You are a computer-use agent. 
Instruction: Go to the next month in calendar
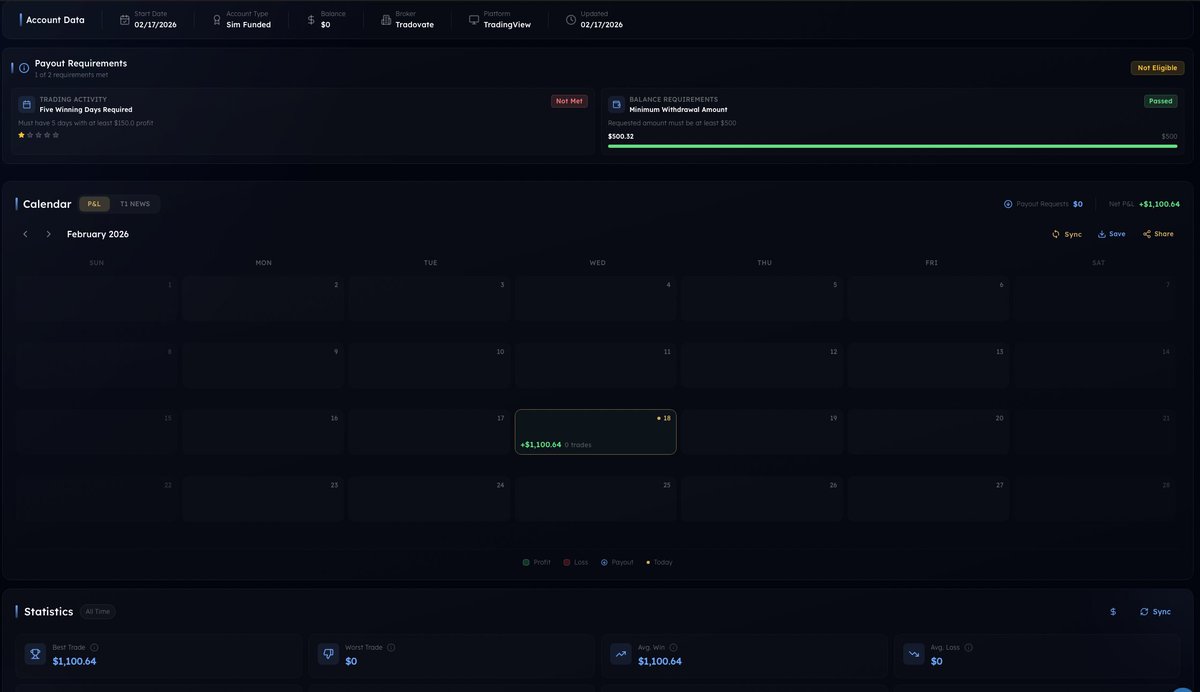[48, 234]
